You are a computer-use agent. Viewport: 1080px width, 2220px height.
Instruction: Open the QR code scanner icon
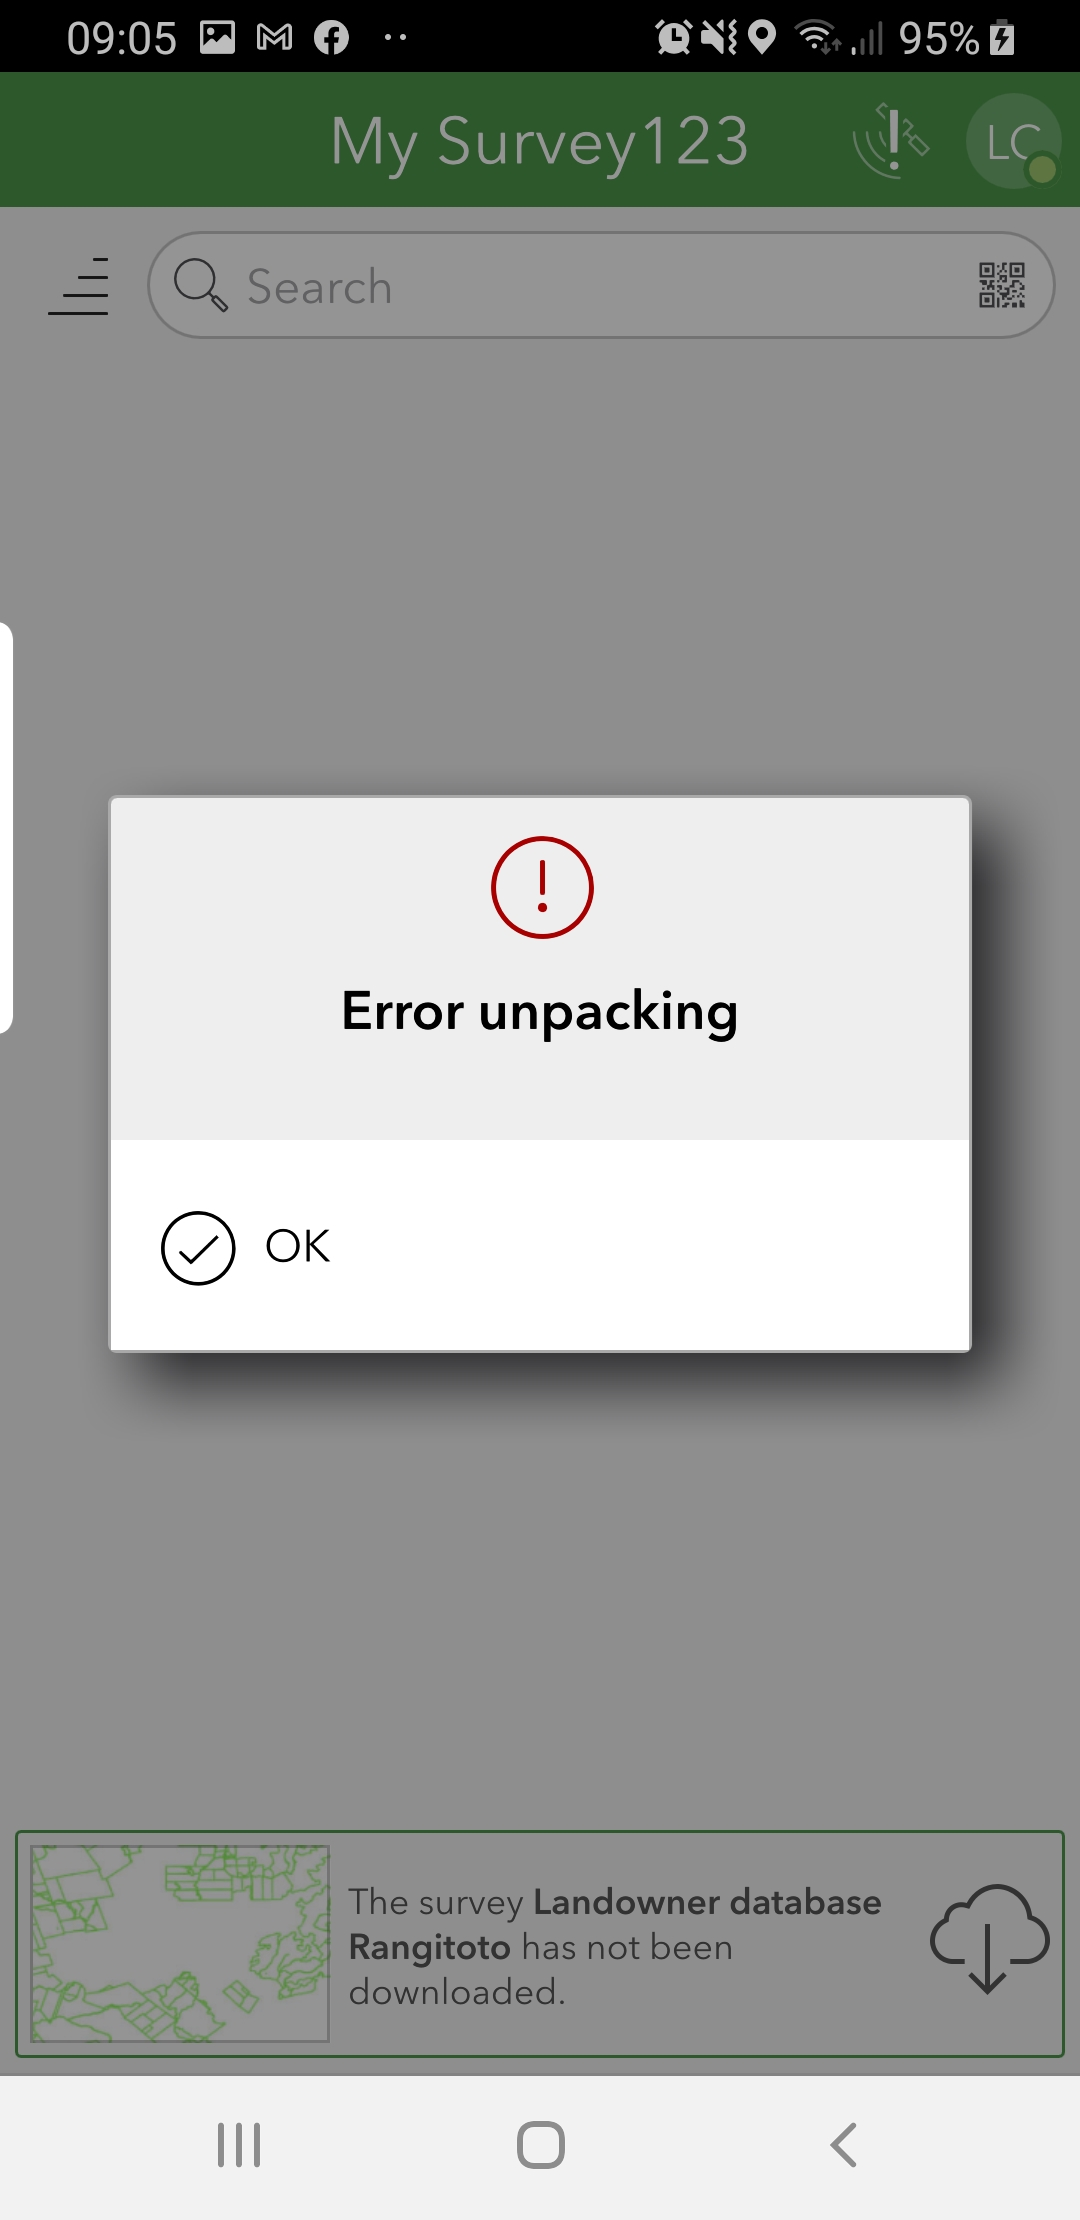click(x=1001, y=286)
